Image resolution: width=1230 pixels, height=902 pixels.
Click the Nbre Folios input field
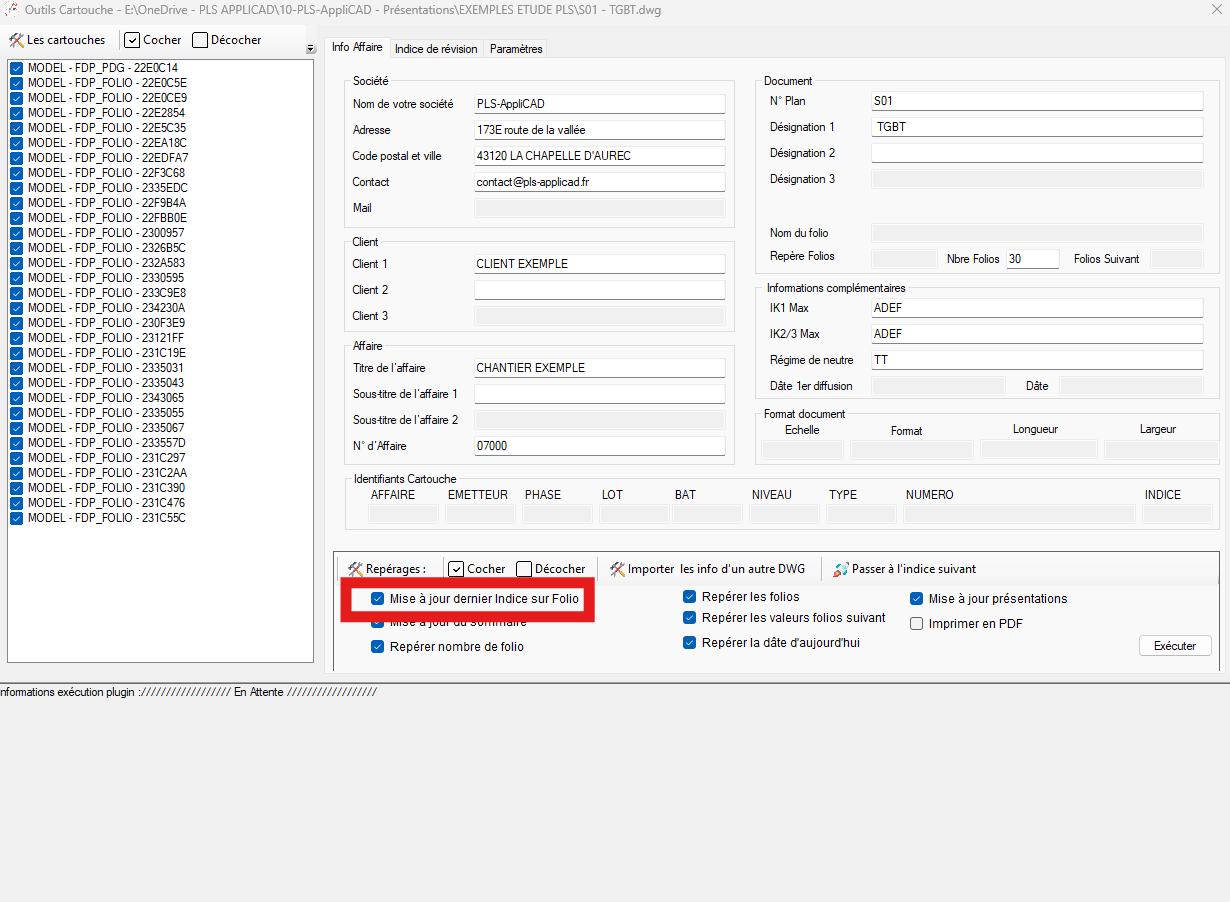pyautogui.click(x=1032, y=259)
